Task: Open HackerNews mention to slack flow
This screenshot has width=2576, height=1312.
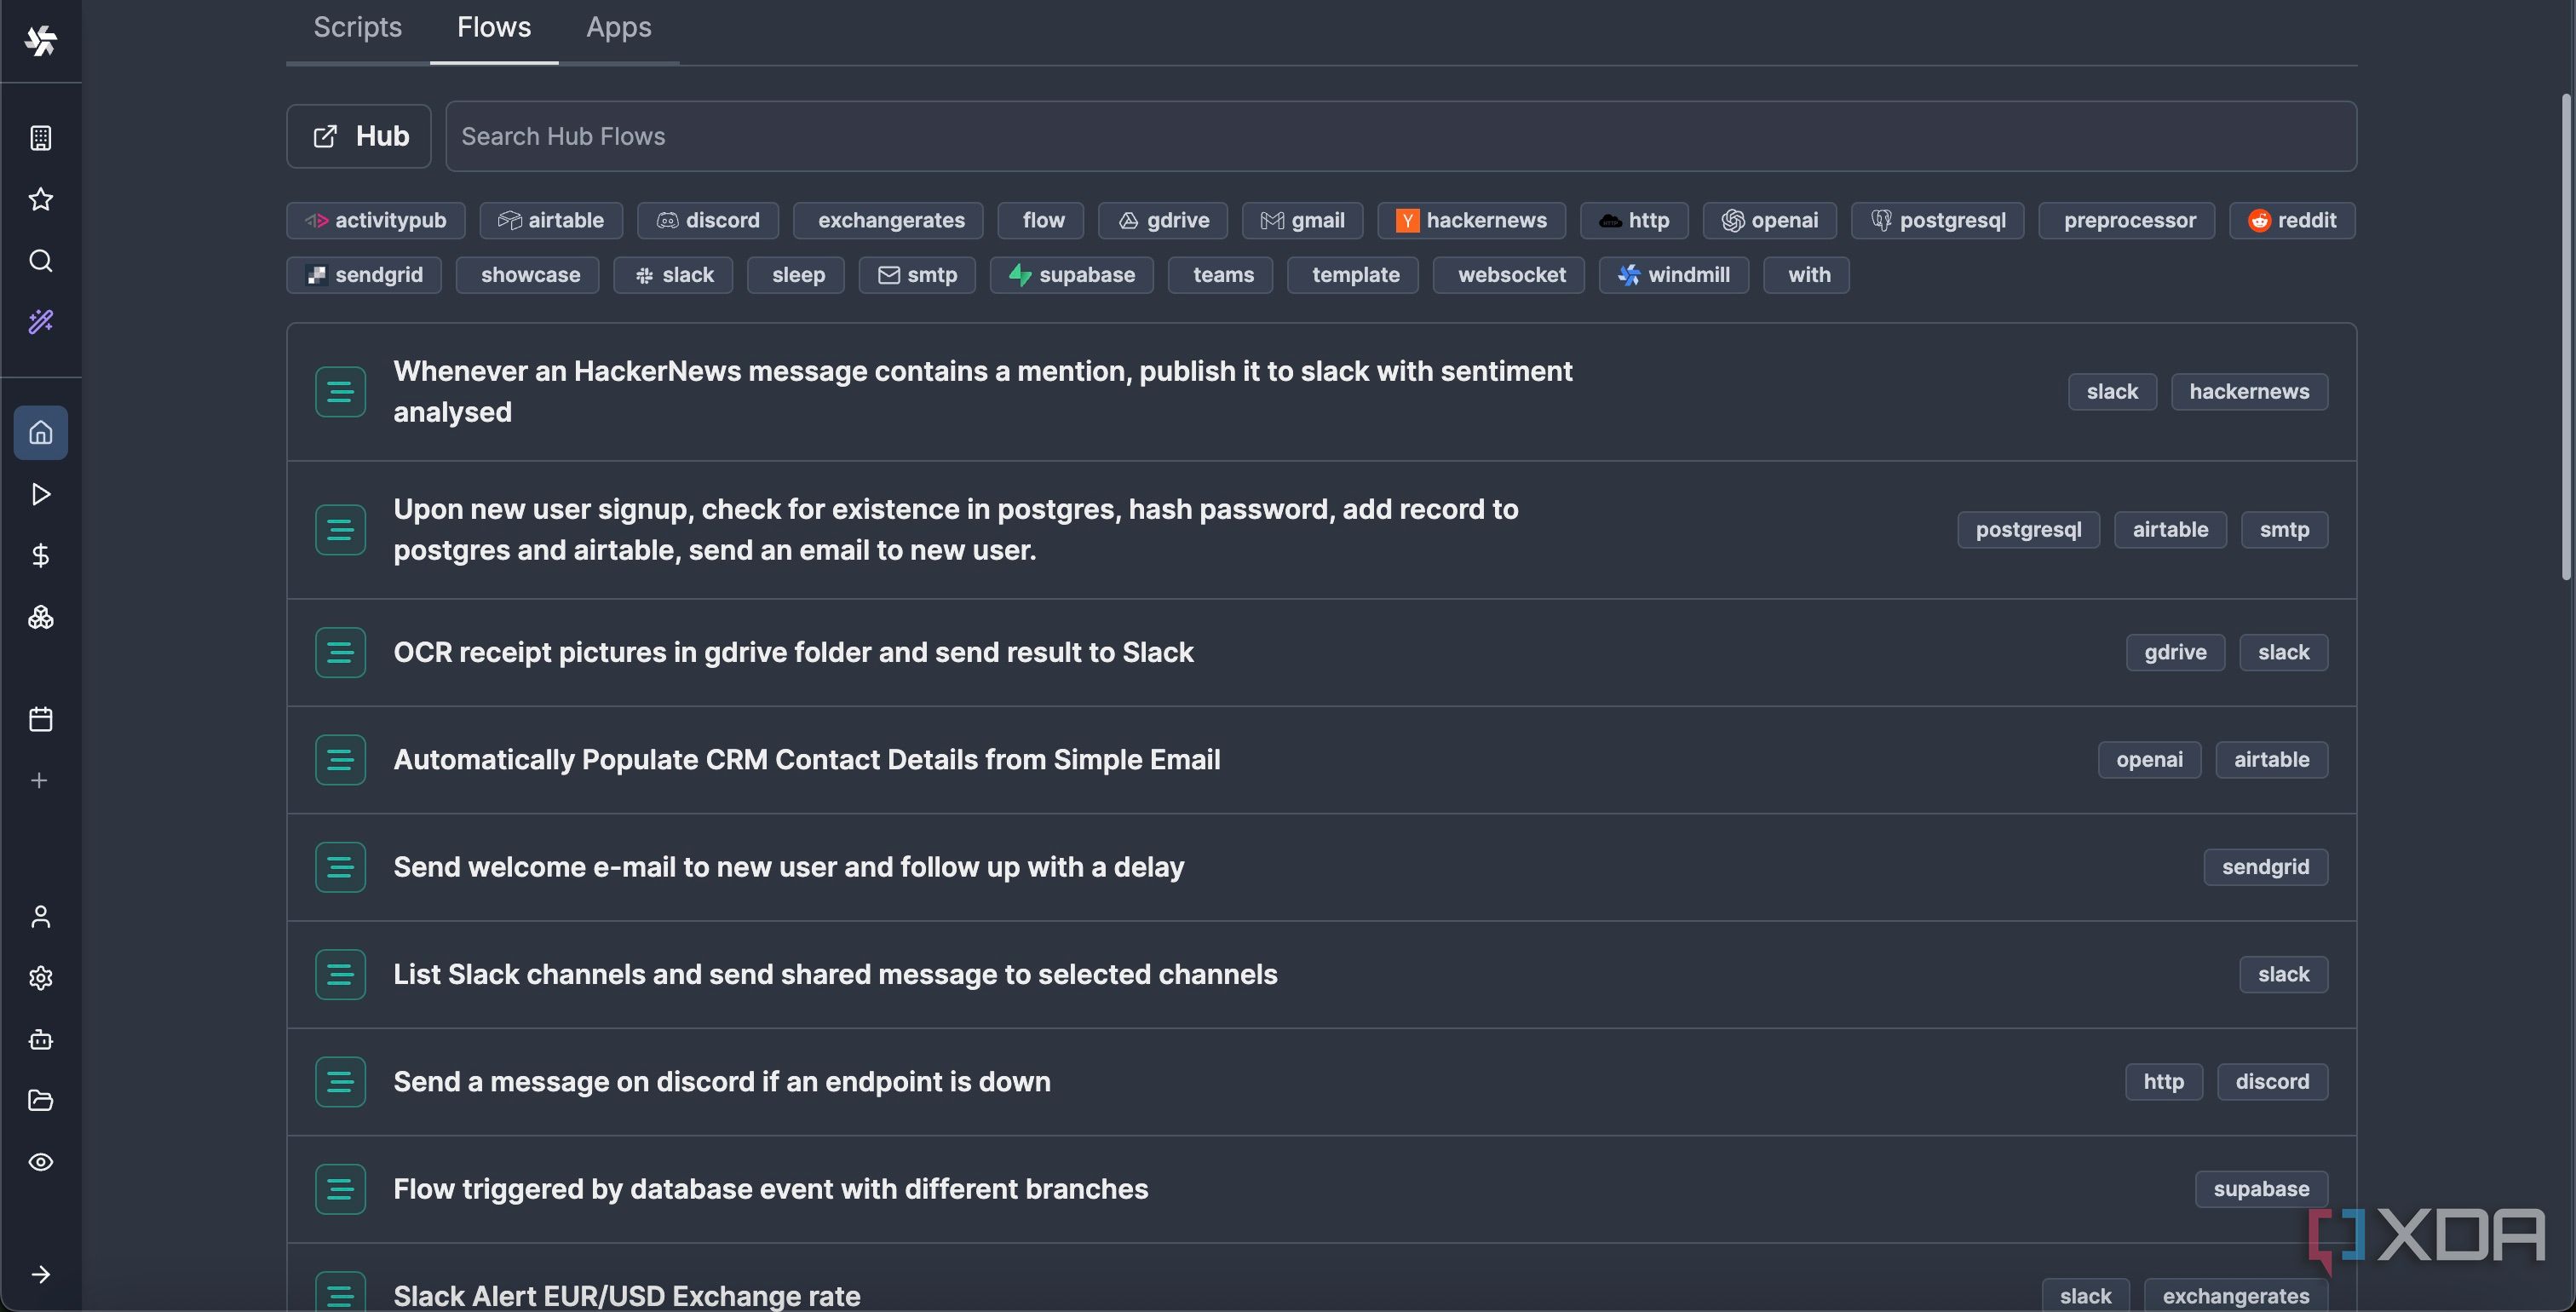Action: tap(1322, 392)
